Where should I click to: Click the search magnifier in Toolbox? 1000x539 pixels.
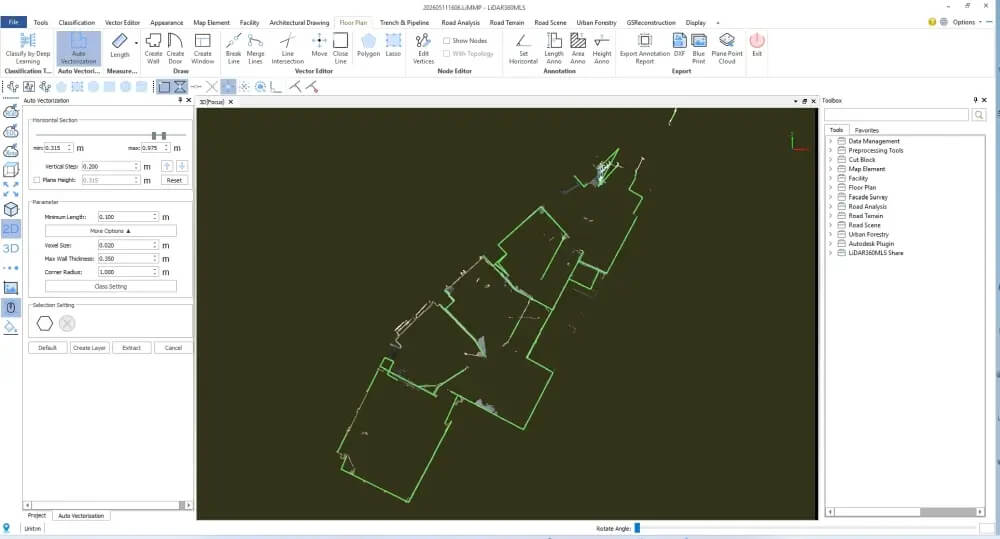tap(978, 115)
